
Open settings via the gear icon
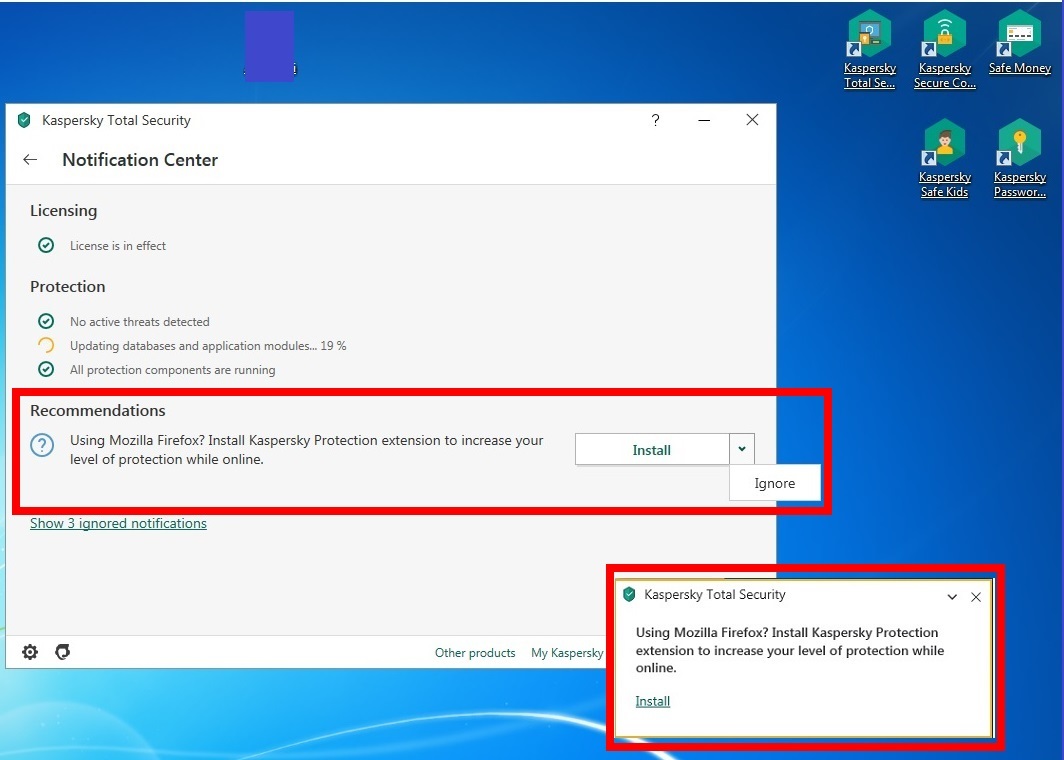pyautogui.click(x=30, y=652)
